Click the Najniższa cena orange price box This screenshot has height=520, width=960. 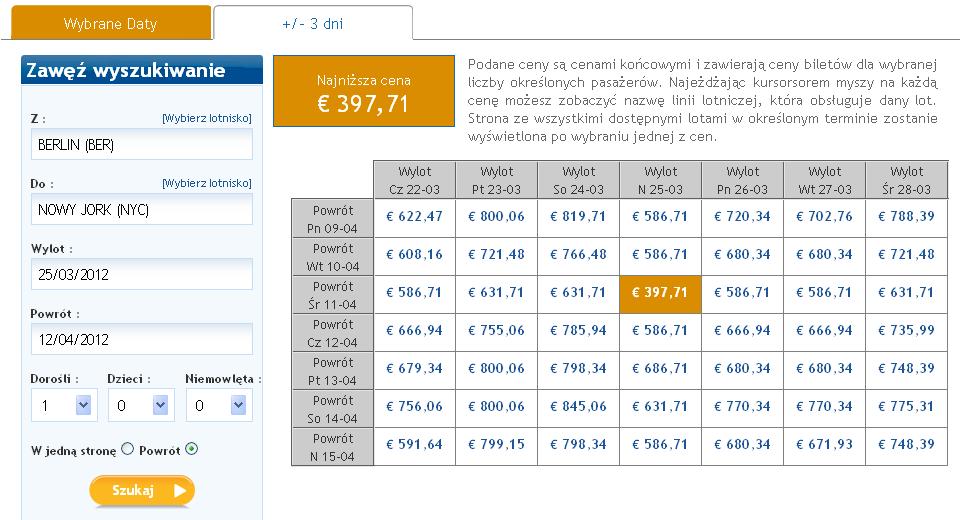364,91
